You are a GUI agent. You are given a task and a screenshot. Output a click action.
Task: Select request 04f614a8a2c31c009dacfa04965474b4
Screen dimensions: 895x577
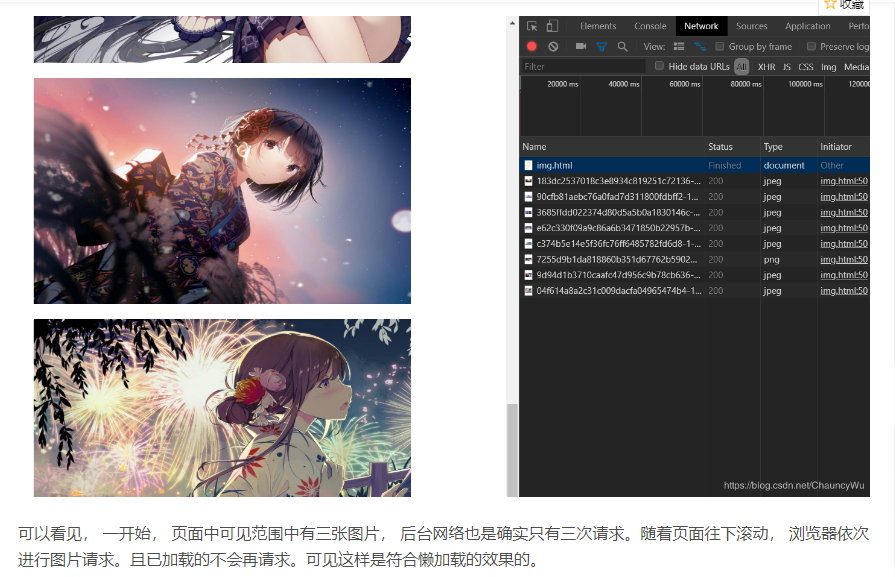(695, 291)
